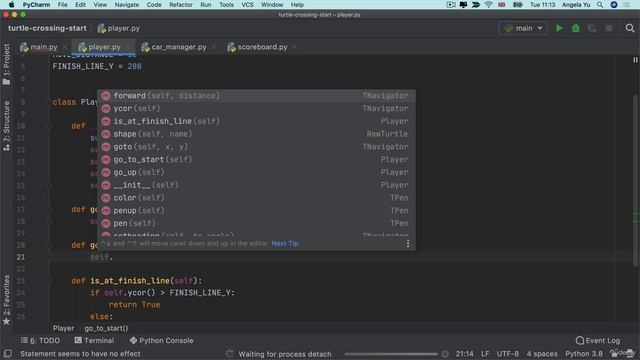
Task: Click the Player class breadcrumb below editor
Action: click(63, 328)
